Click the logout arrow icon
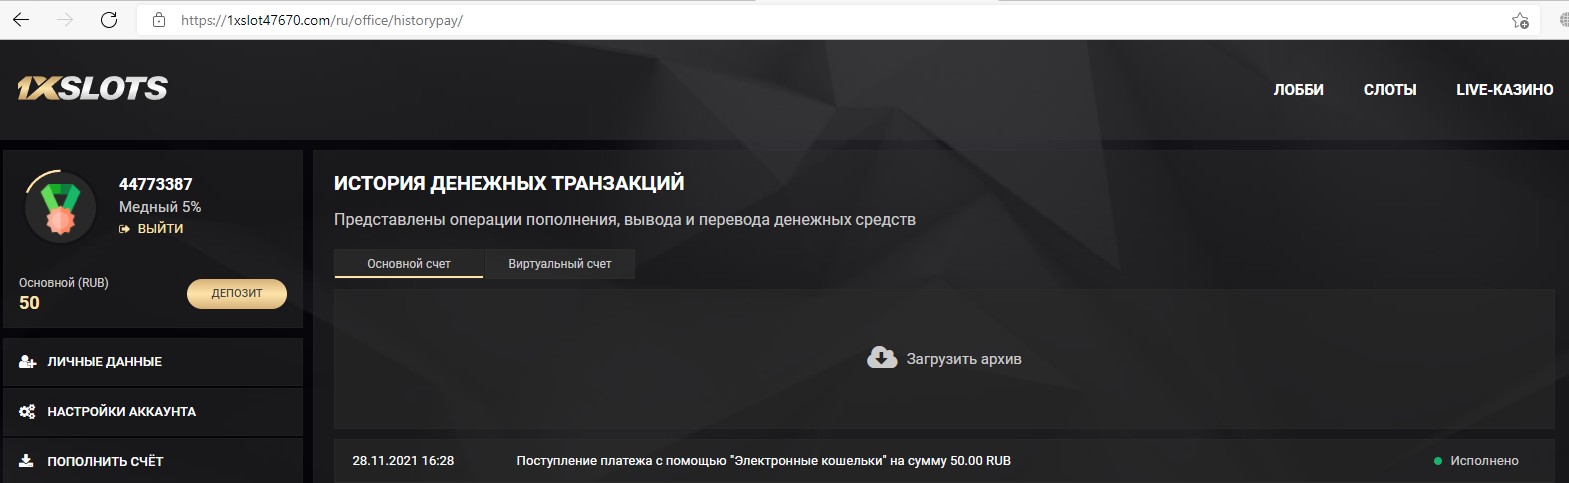 (x=125, y=229)
